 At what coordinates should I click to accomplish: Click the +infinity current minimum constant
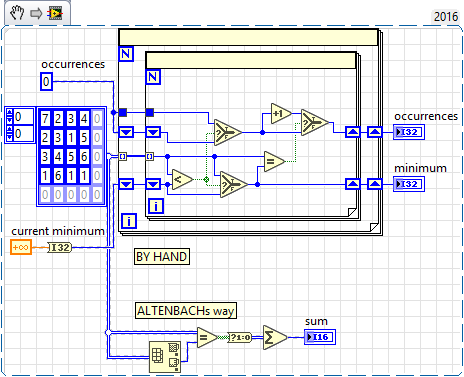tap(21, 247)
